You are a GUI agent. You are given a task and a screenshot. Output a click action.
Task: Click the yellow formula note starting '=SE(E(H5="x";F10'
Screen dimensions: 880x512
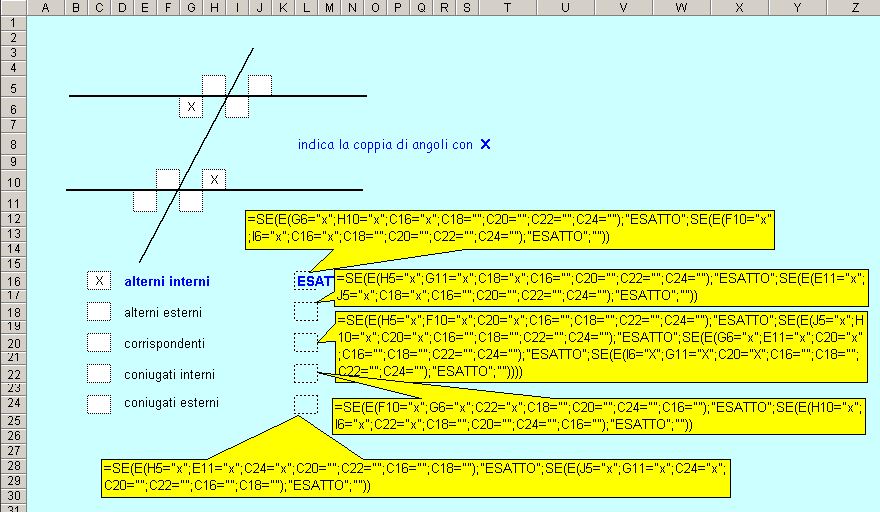click(601, 347)
